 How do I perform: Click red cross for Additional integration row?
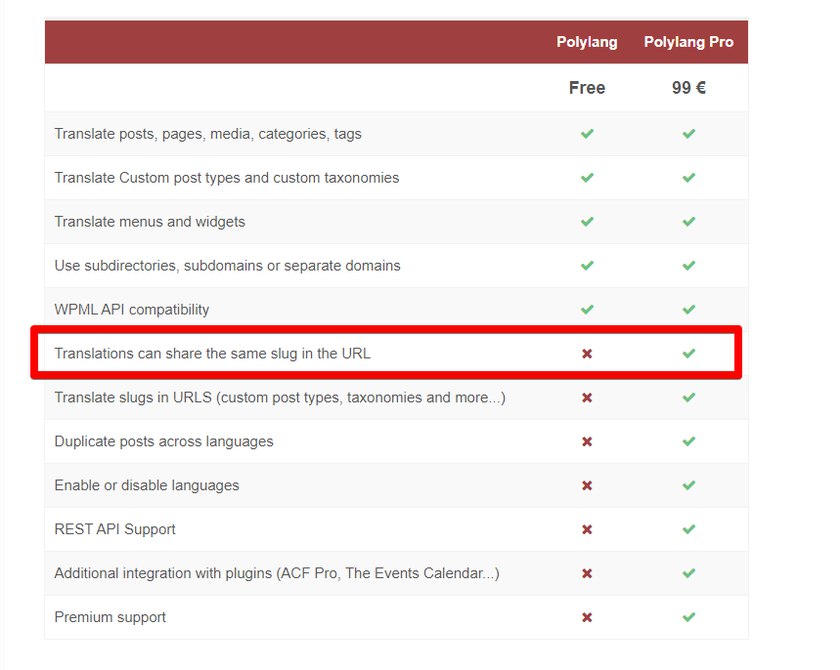(587, 573)
